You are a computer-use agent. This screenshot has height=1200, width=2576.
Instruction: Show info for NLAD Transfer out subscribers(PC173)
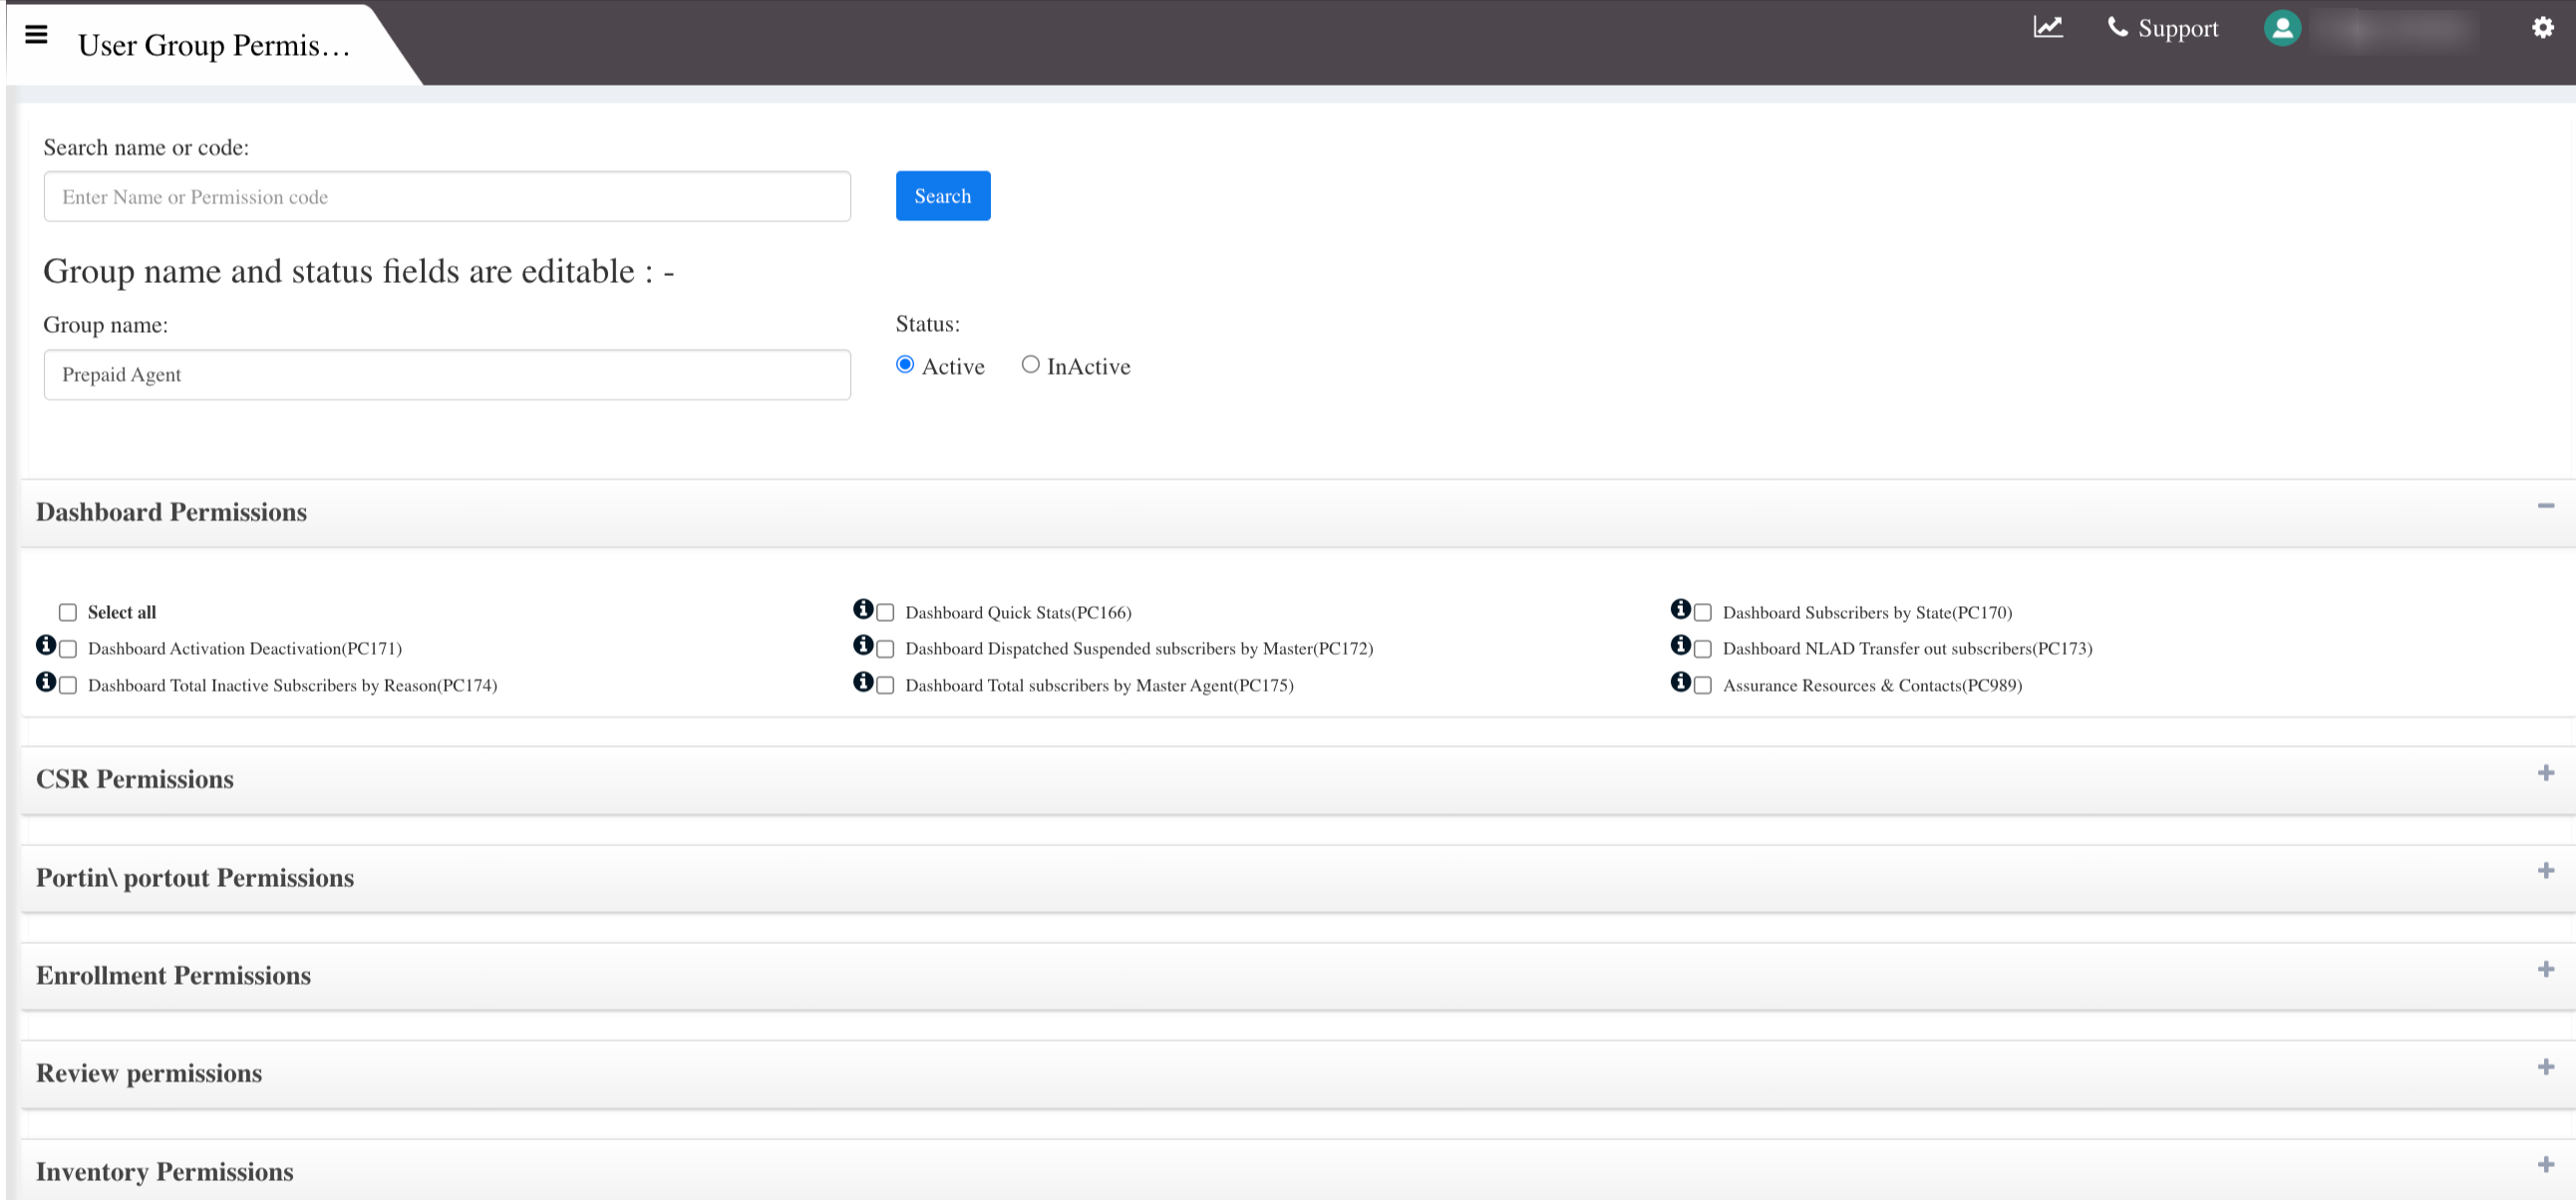[x=1681, y=645]
